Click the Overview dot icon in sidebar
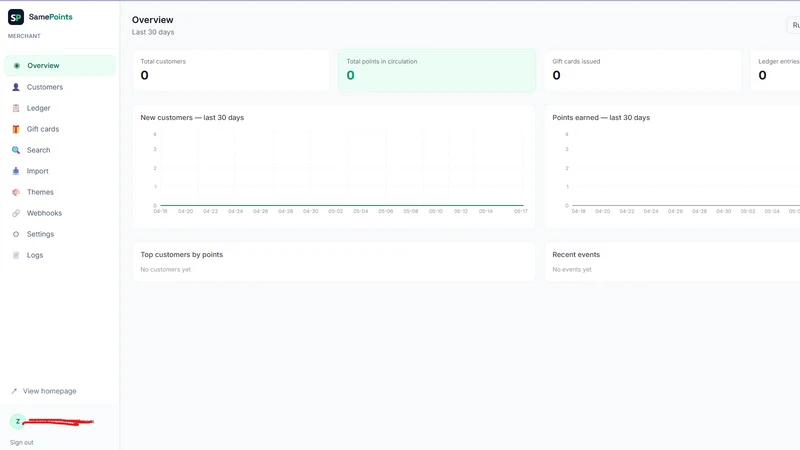The width and height of the screenshot is (800, 450). [x=17, y=66]
